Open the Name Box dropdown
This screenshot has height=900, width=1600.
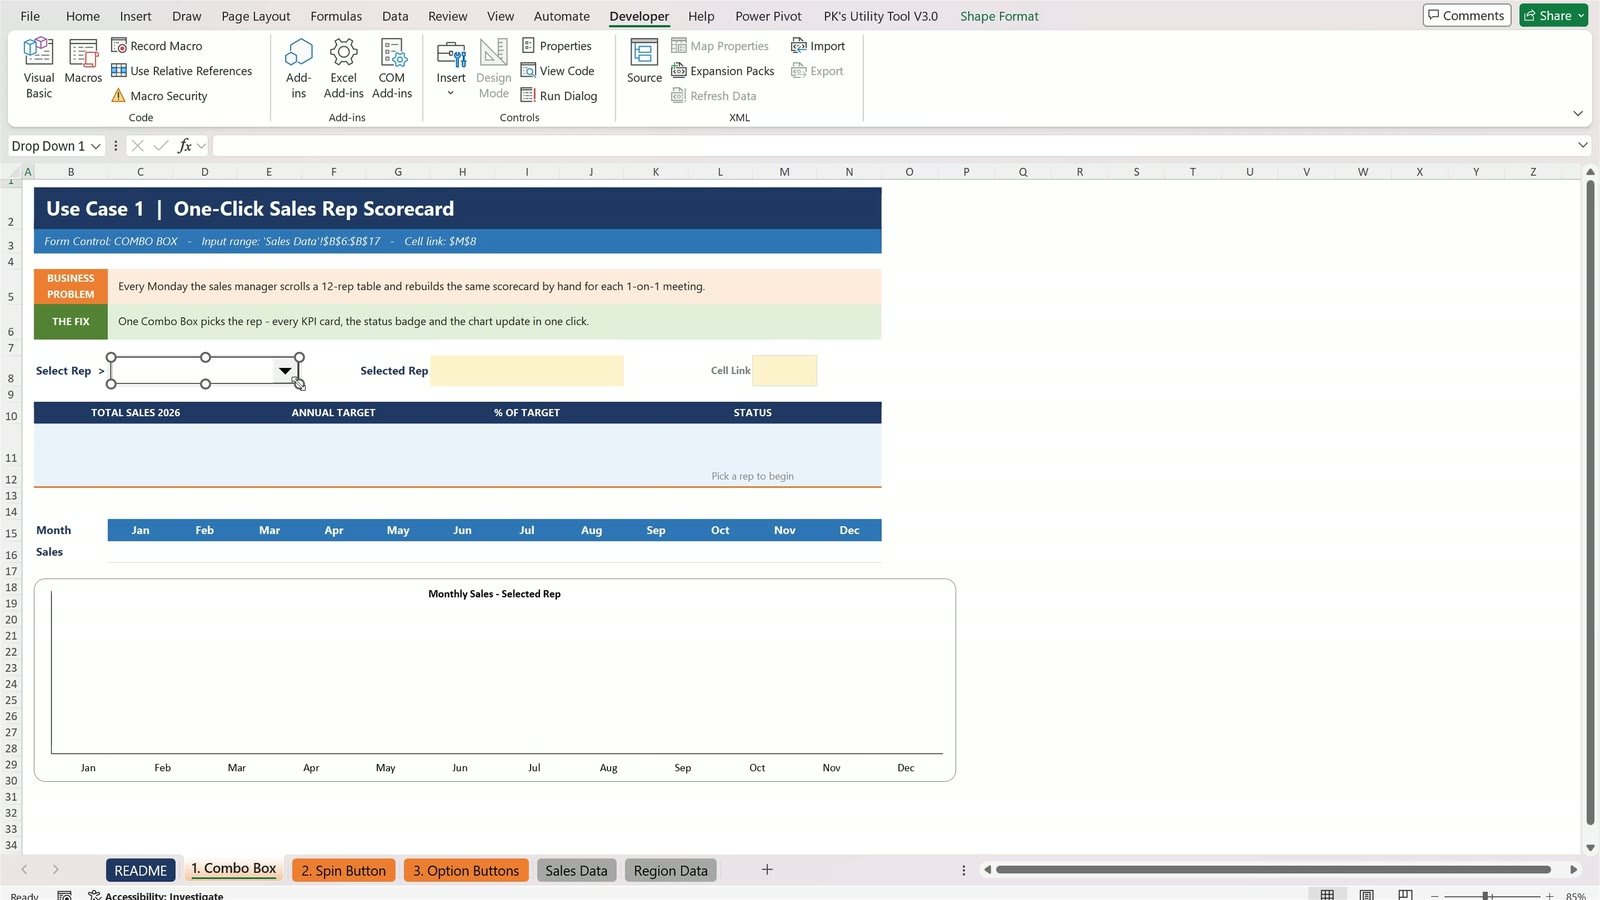point(96,146)
